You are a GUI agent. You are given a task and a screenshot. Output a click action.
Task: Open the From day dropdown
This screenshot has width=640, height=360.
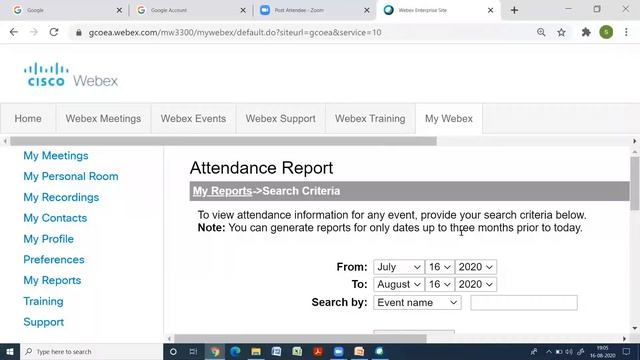440,267
